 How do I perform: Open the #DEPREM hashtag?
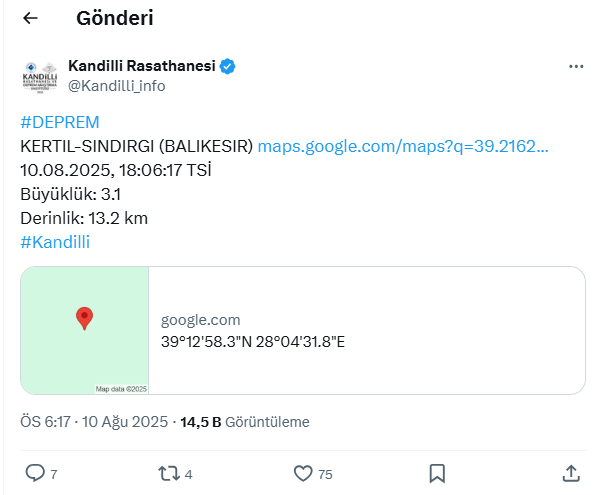60,123
